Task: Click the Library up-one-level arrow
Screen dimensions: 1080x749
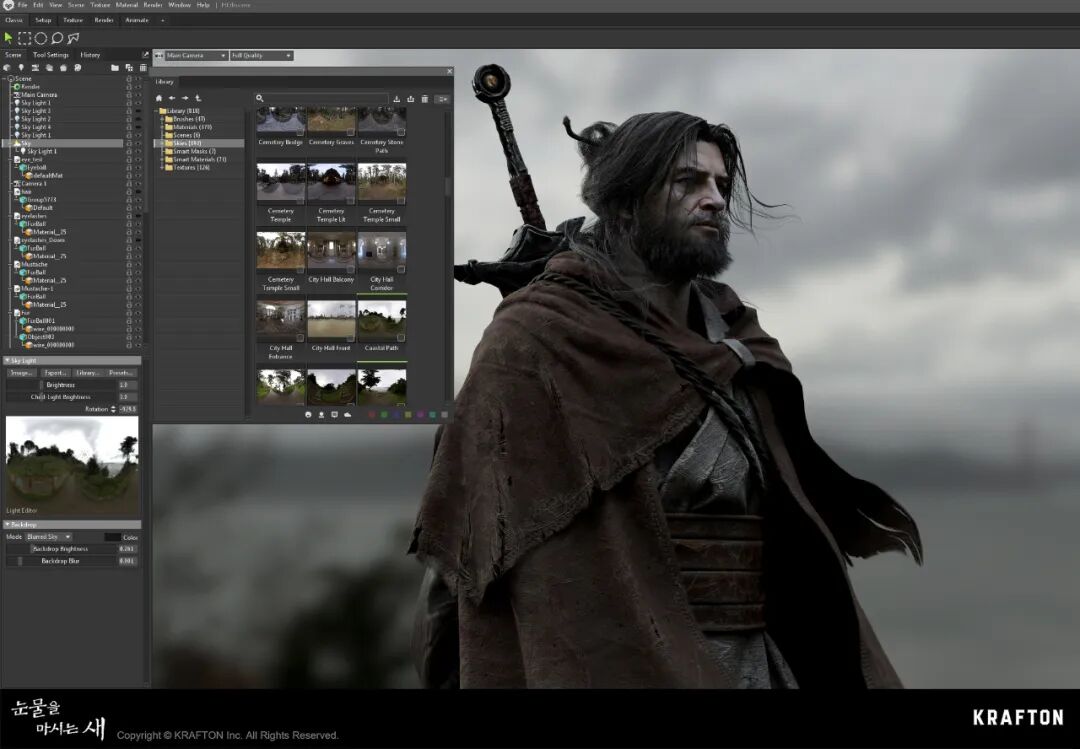Action: (198, 99)
